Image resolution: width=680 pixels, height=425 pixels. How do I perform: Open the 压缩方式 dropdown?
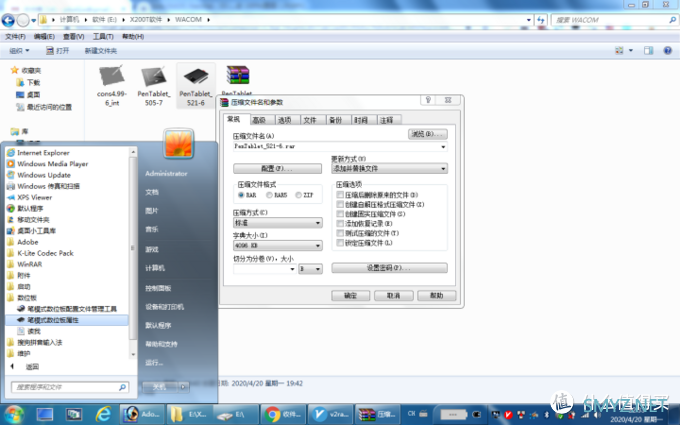point(278,223)
